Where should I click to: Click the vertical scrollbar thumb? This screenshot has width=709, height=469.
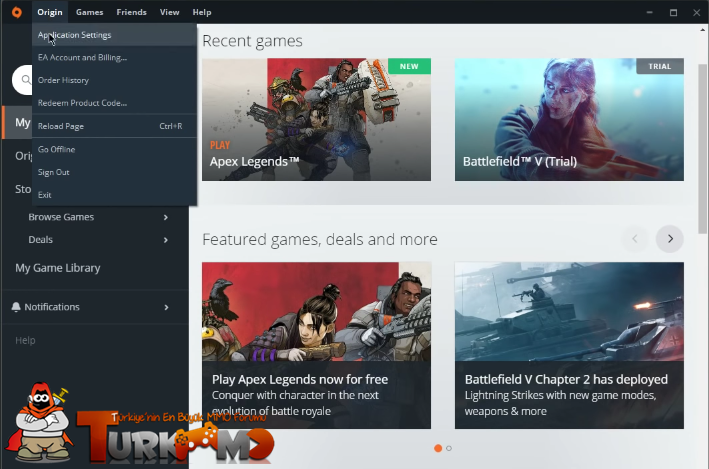(x=702, y=149)
